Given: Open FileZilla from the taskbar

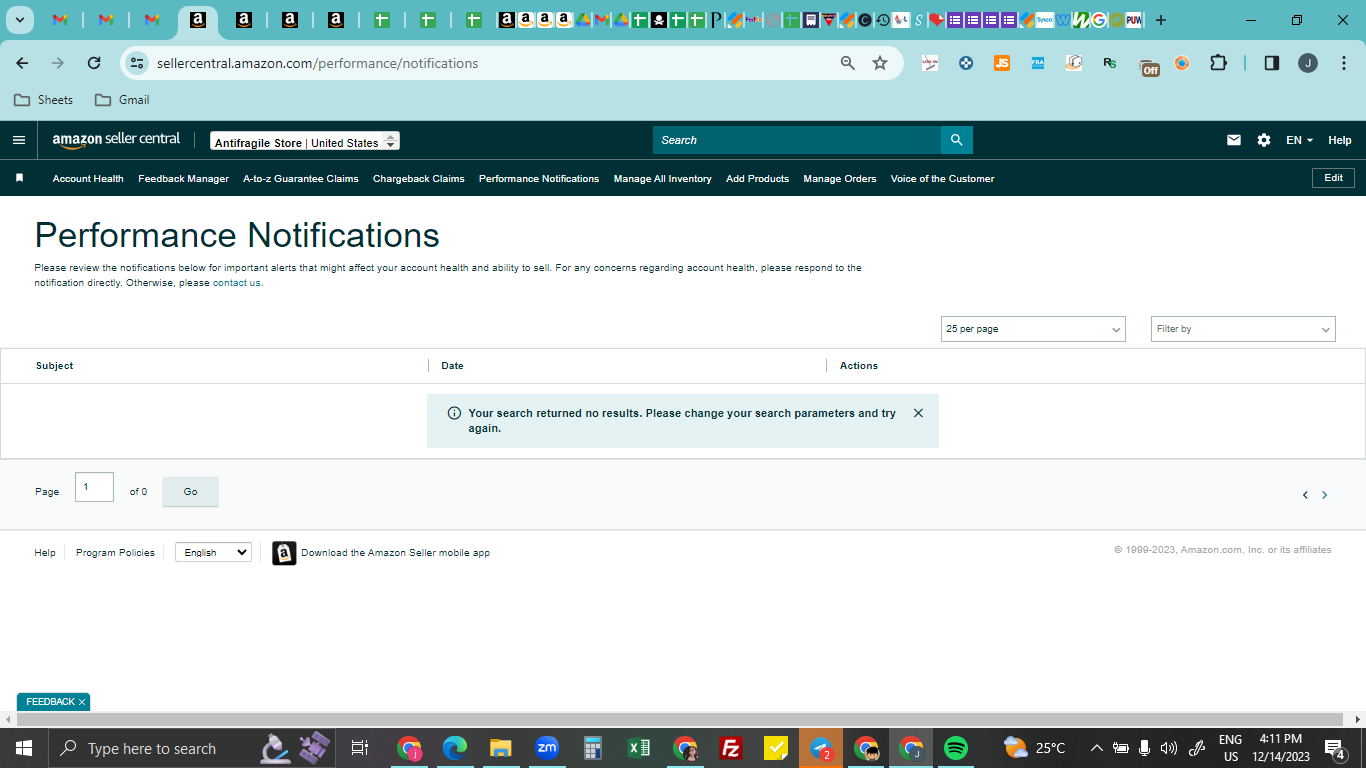Looking at the screenshot, I should pyautogui.click(x=731, y=748).
